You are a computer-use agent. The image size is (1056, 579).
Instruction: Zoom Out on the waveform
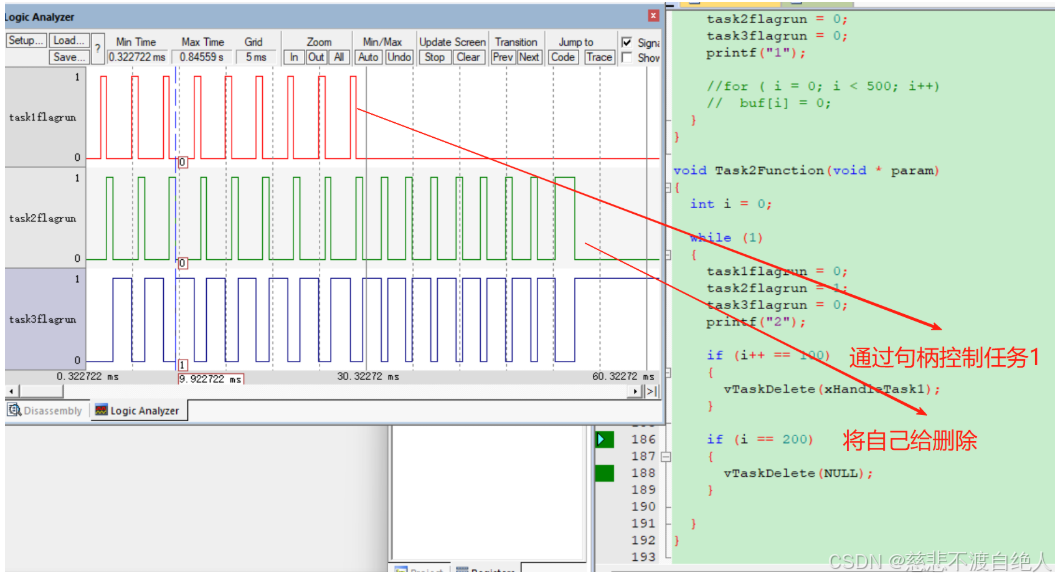[316, 57]
